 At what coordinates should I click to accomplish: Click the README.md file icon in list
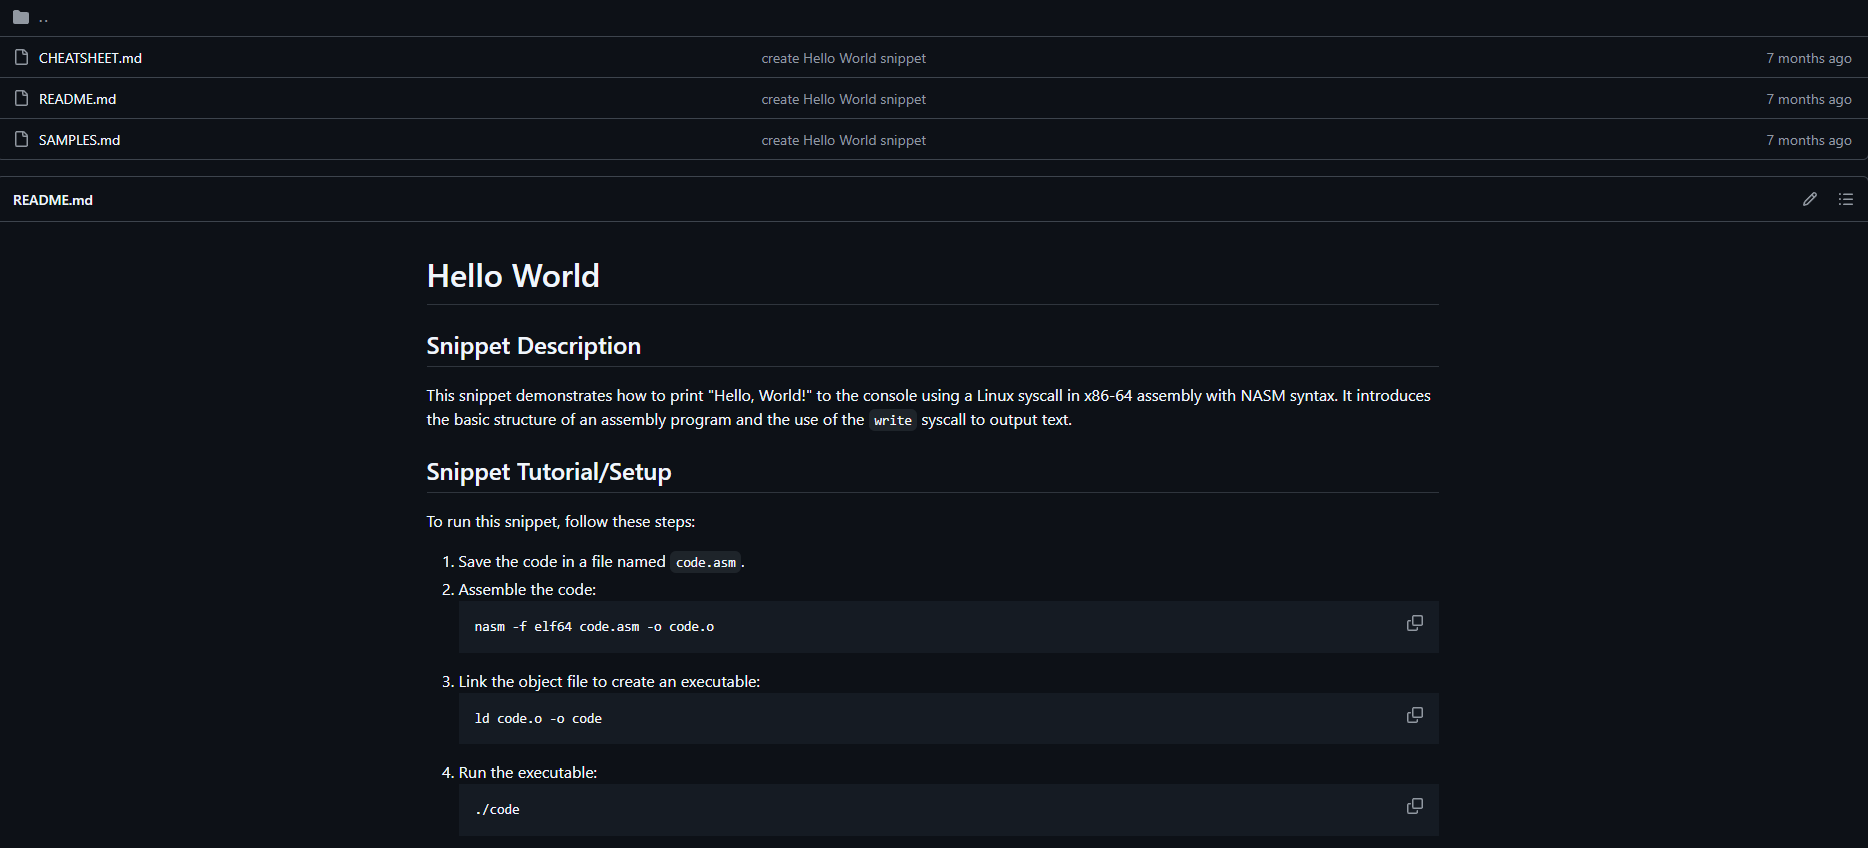21,99
